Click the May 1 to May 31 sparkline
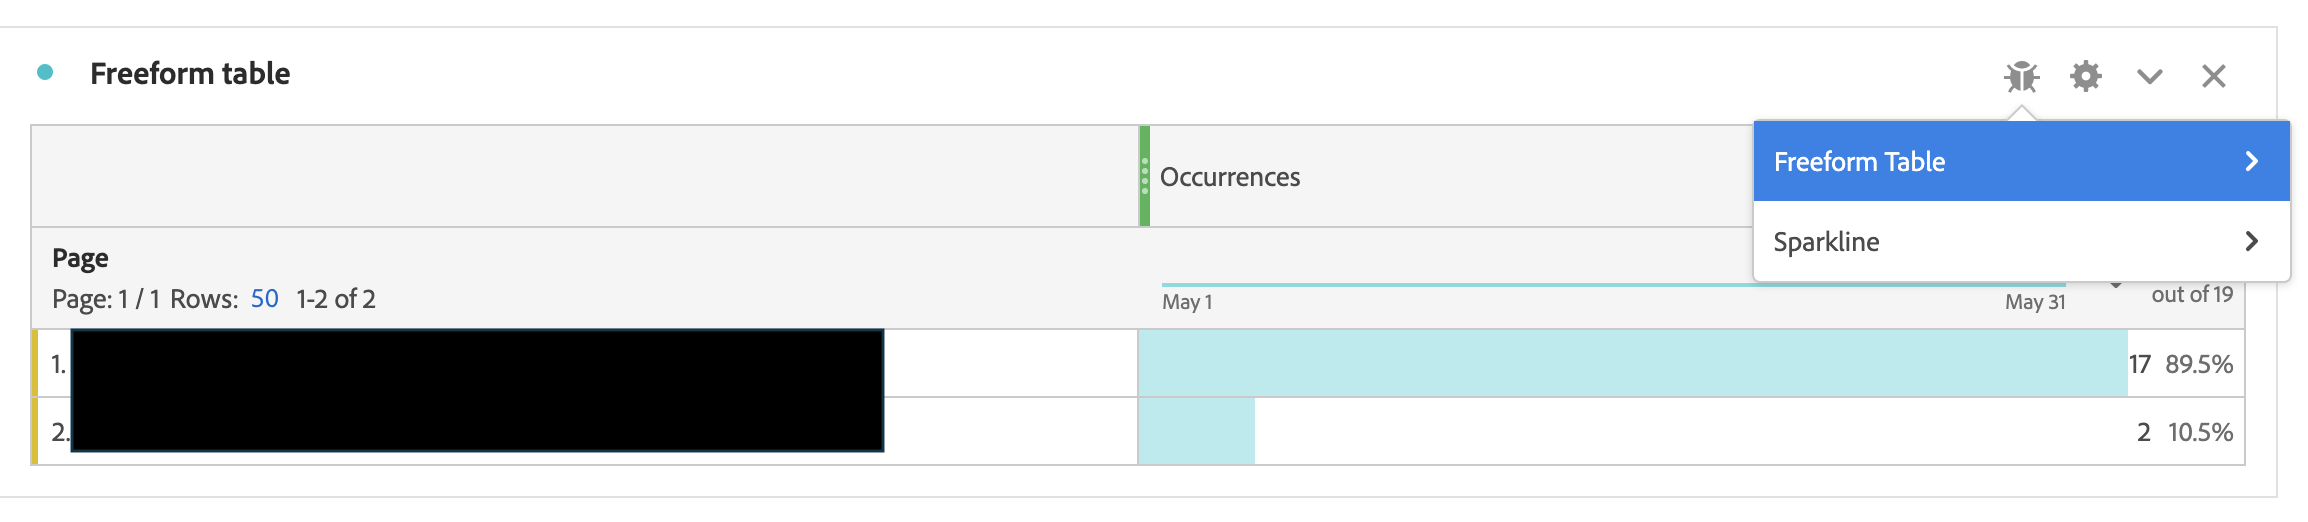This screenshot has width=2308, height=522. (1613, 285)
